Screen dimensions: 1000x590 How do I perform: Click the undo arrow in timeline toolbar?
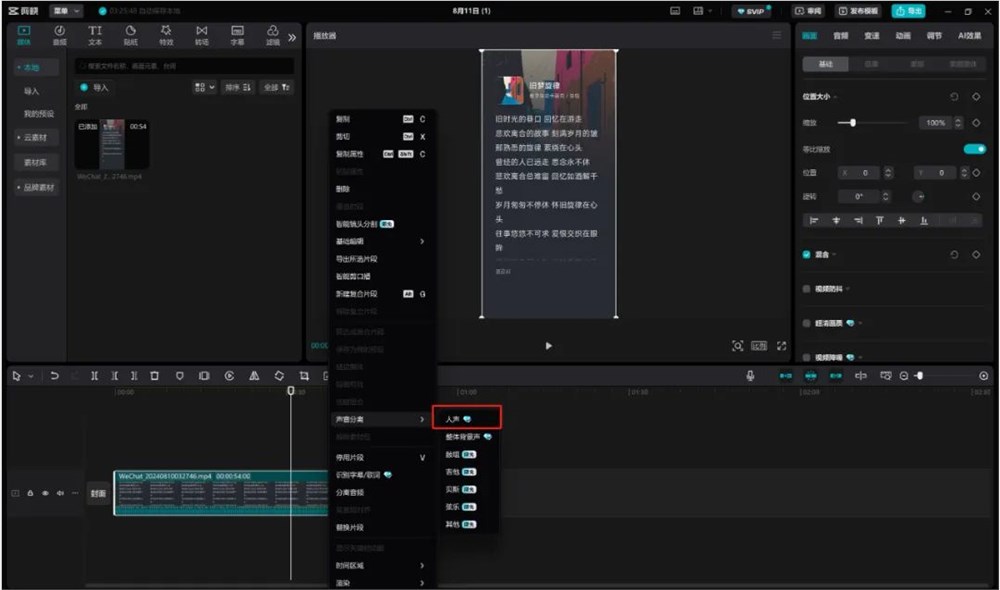[x=54, y=376]
